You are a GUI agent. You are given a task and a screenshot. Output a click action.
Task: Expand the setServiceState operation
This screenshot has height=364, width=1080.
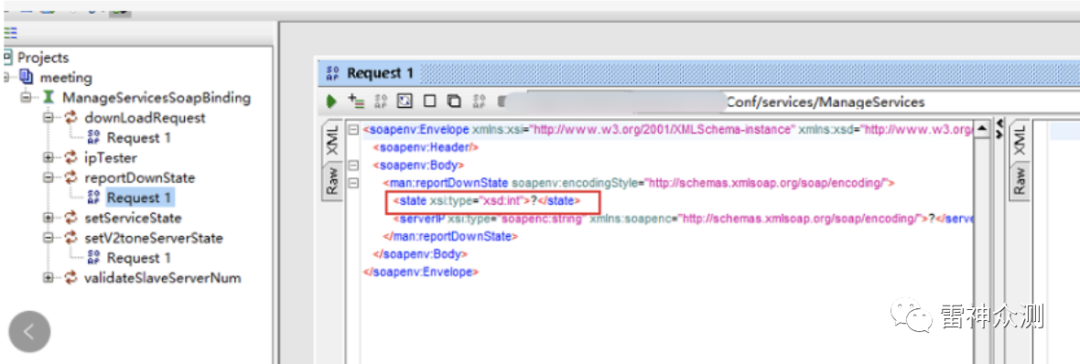48,218
